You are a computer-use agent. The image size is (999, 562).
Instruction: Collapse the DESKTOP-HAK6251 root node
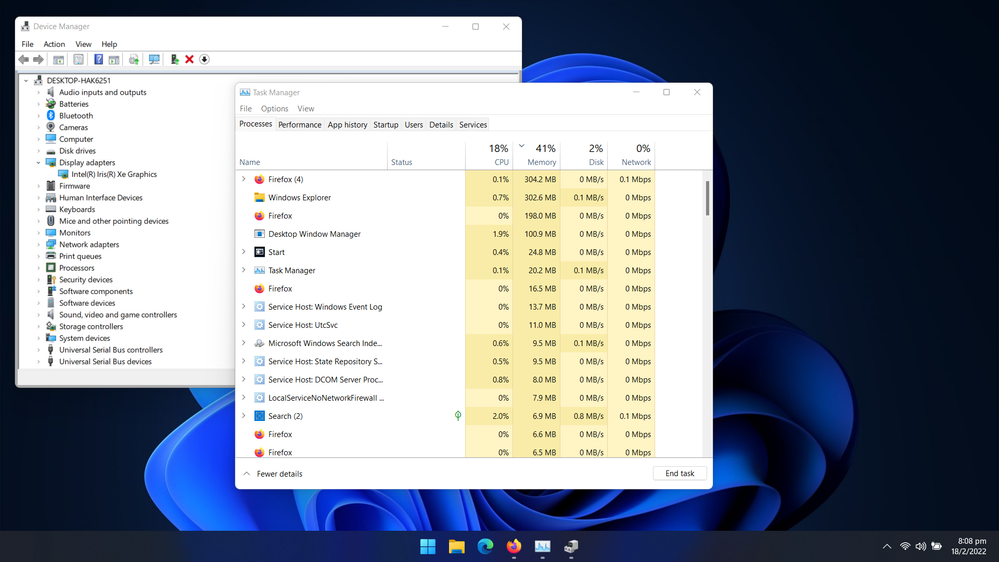point(26,80)
